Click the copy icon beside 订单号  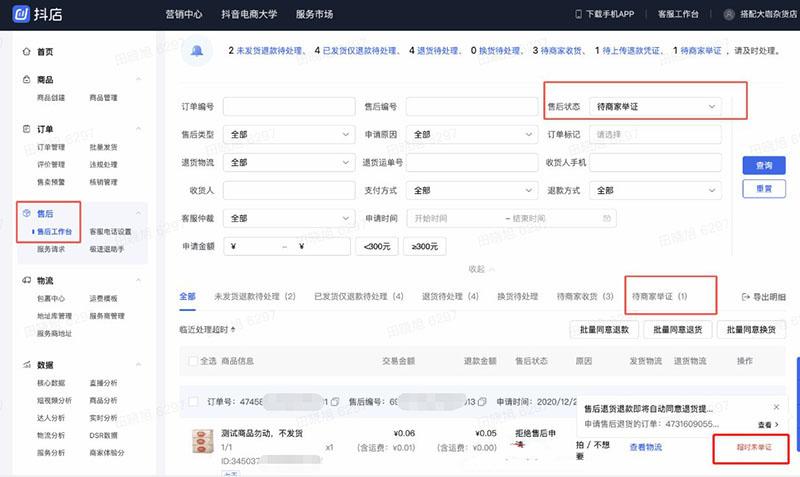pyautogui.click(x=335, y=402)
